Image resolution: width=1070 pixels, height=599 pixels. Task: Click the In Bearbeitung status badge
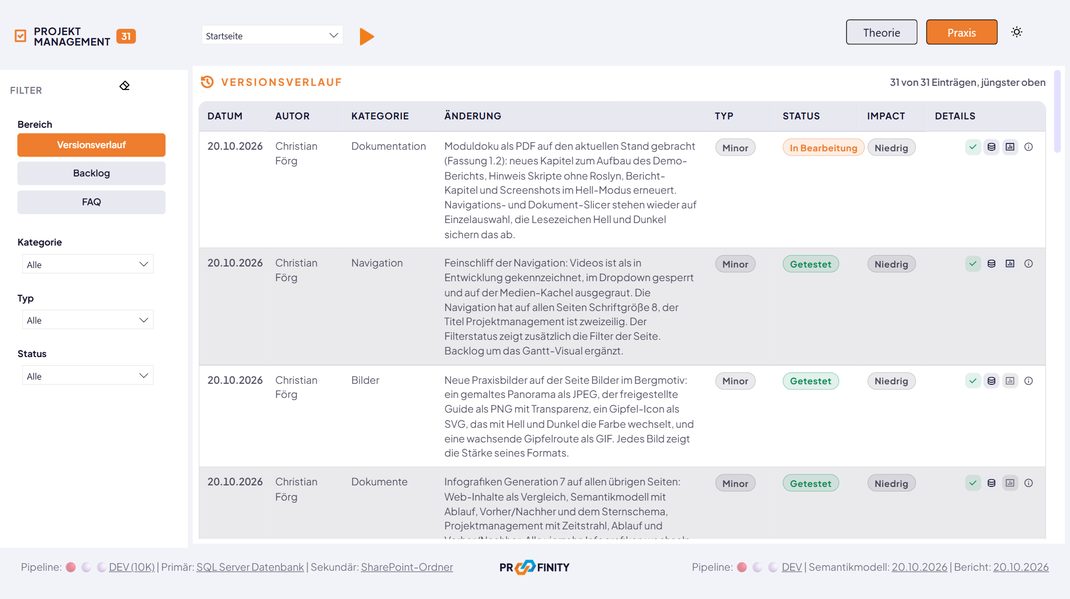tap(823, 148)
